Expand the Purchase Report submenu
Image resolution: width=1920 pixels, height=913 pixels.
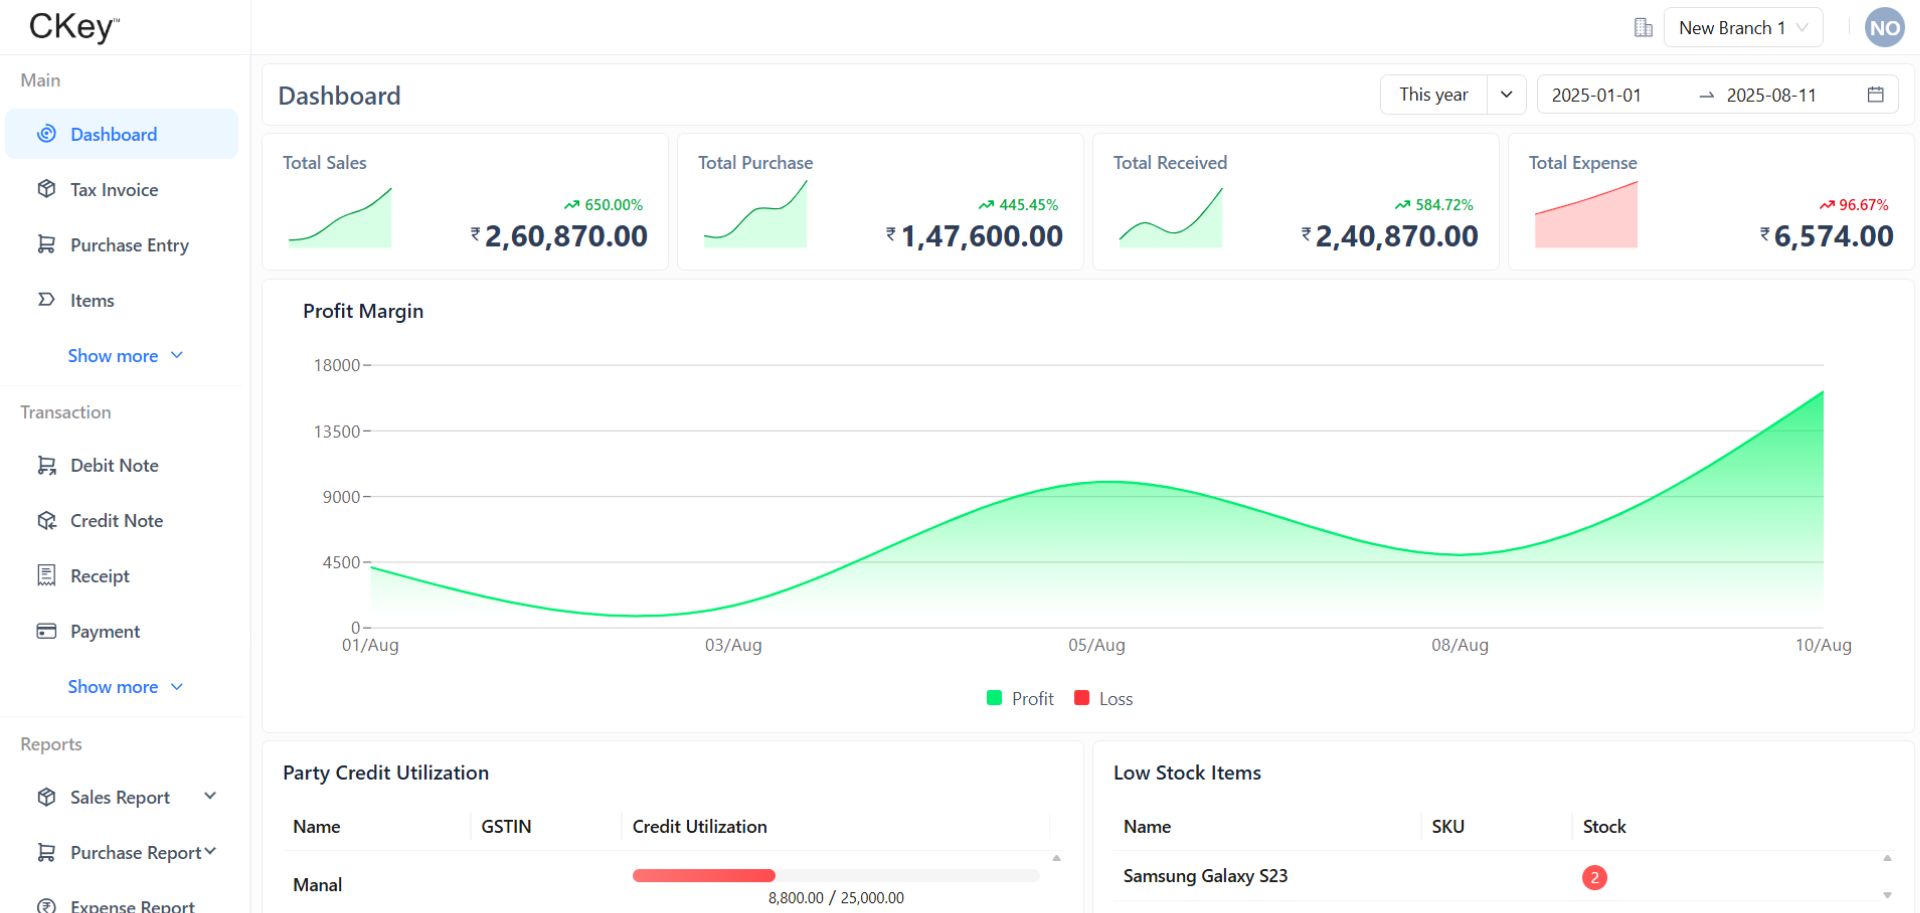click(210, 852)
